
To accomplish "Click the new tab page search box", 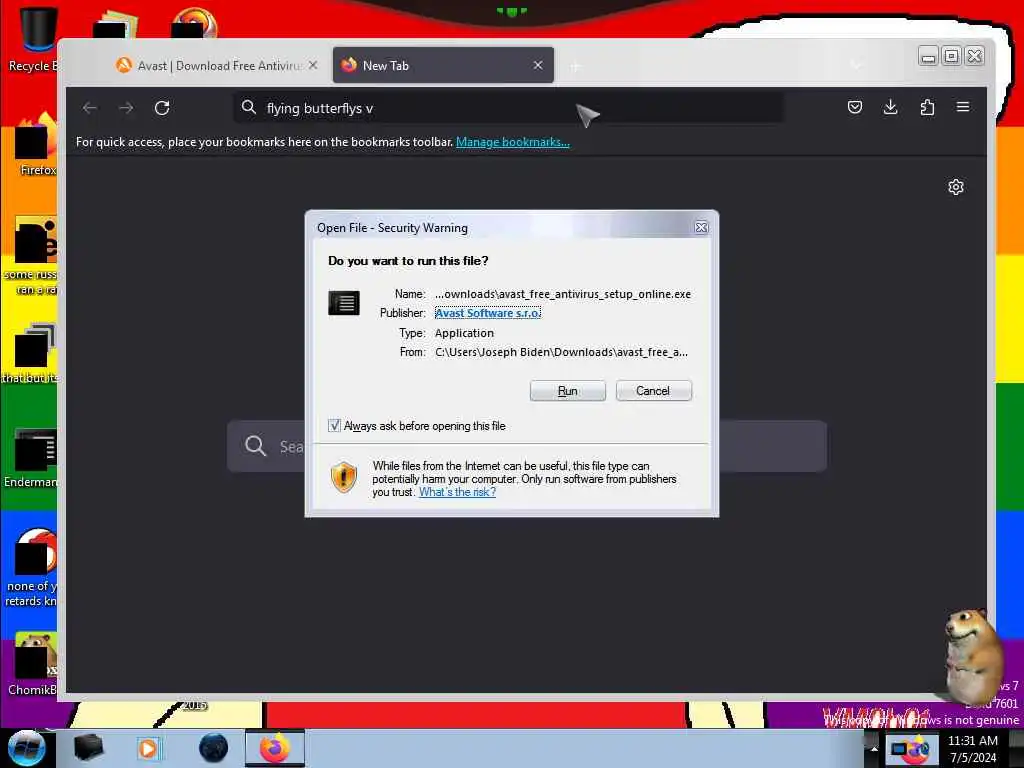I will 526,446.
